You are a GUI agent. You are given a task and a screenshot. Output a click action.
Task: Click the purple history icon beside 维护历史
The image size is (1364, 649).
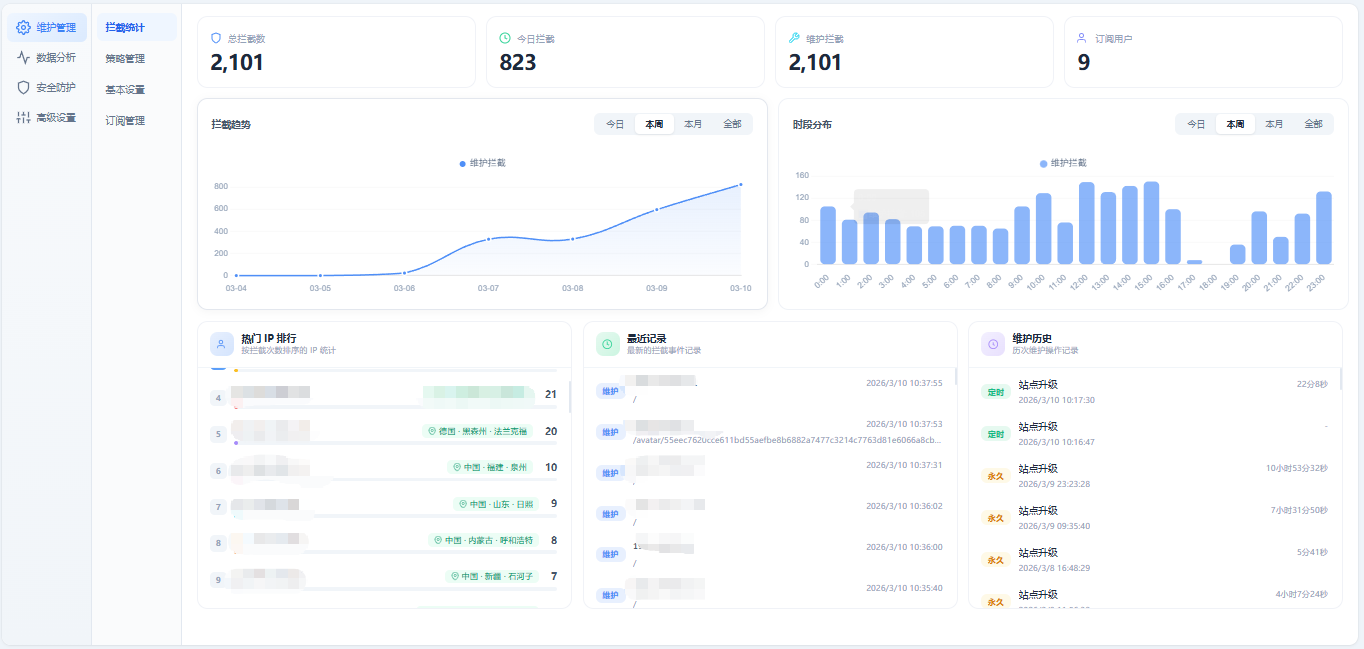click(993, 344)
